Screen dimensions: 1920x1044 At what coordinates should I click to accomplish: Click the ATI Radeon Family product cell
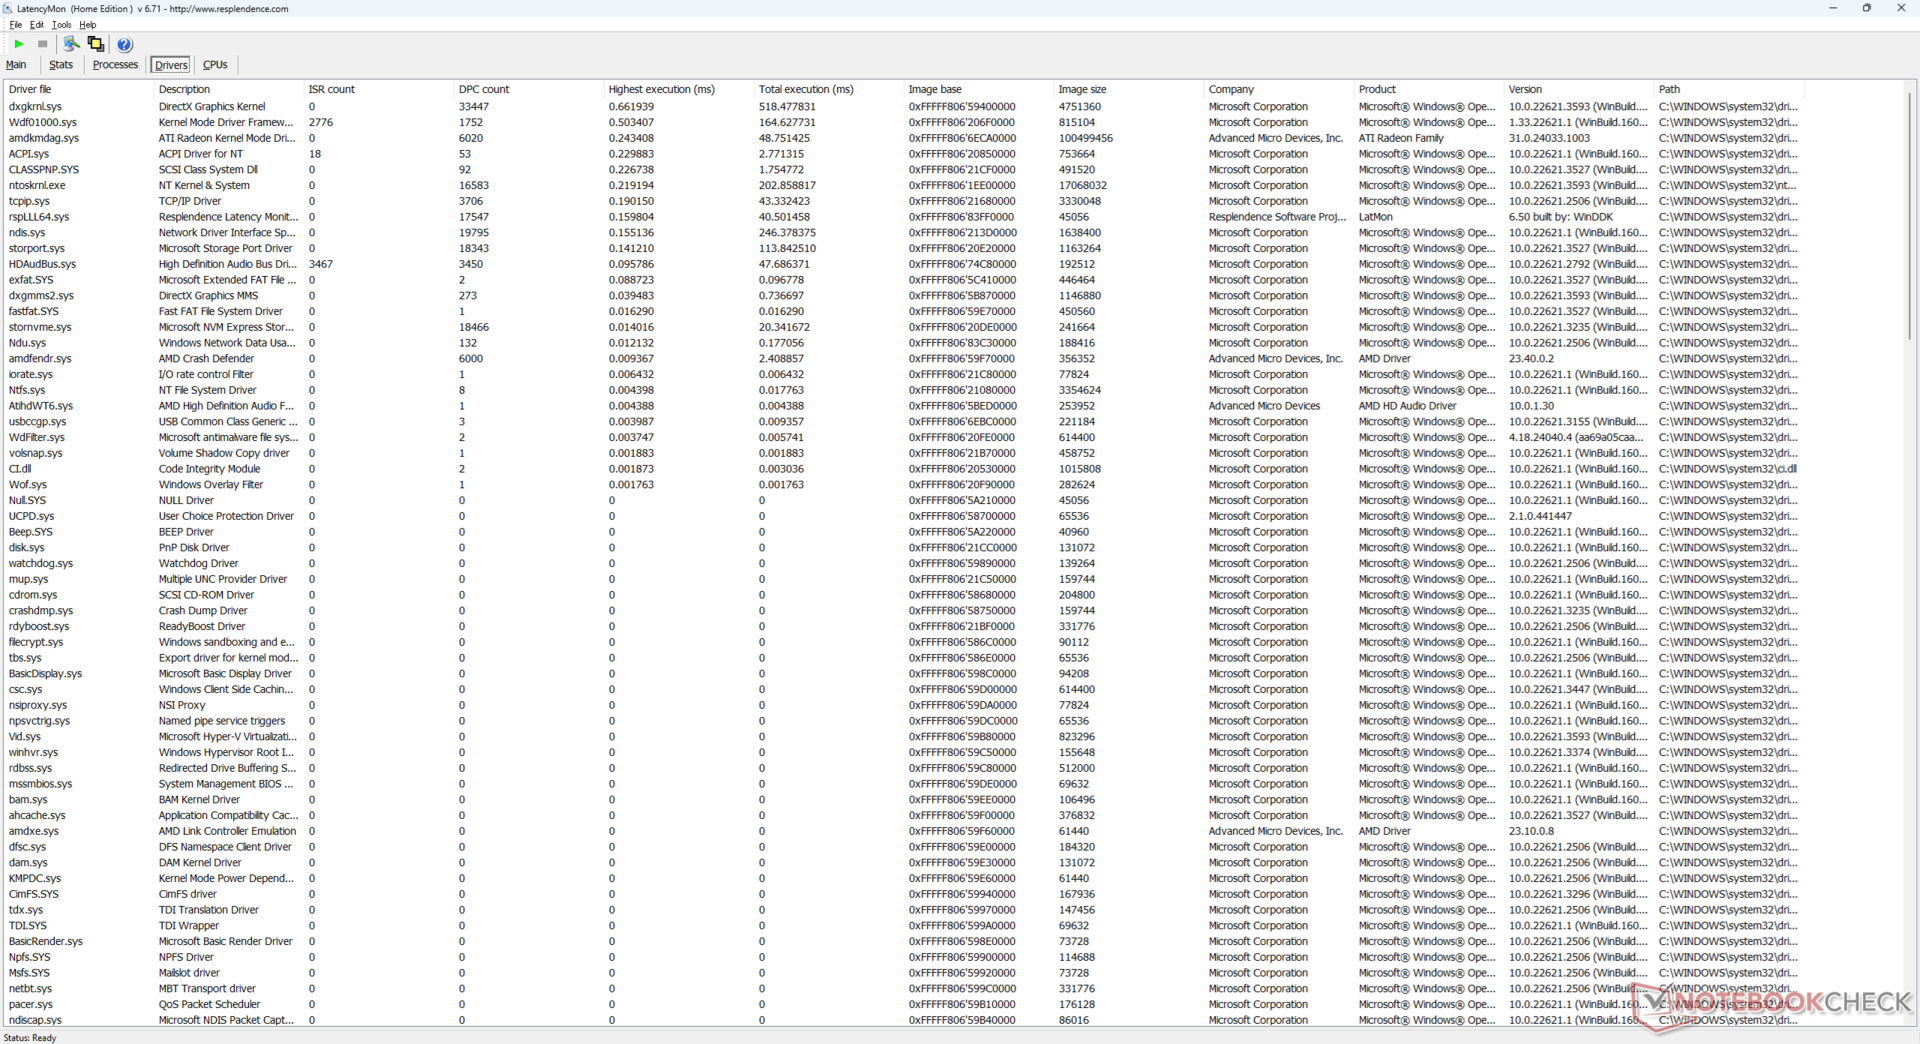pyautogui.click(x=1401, y=138)
